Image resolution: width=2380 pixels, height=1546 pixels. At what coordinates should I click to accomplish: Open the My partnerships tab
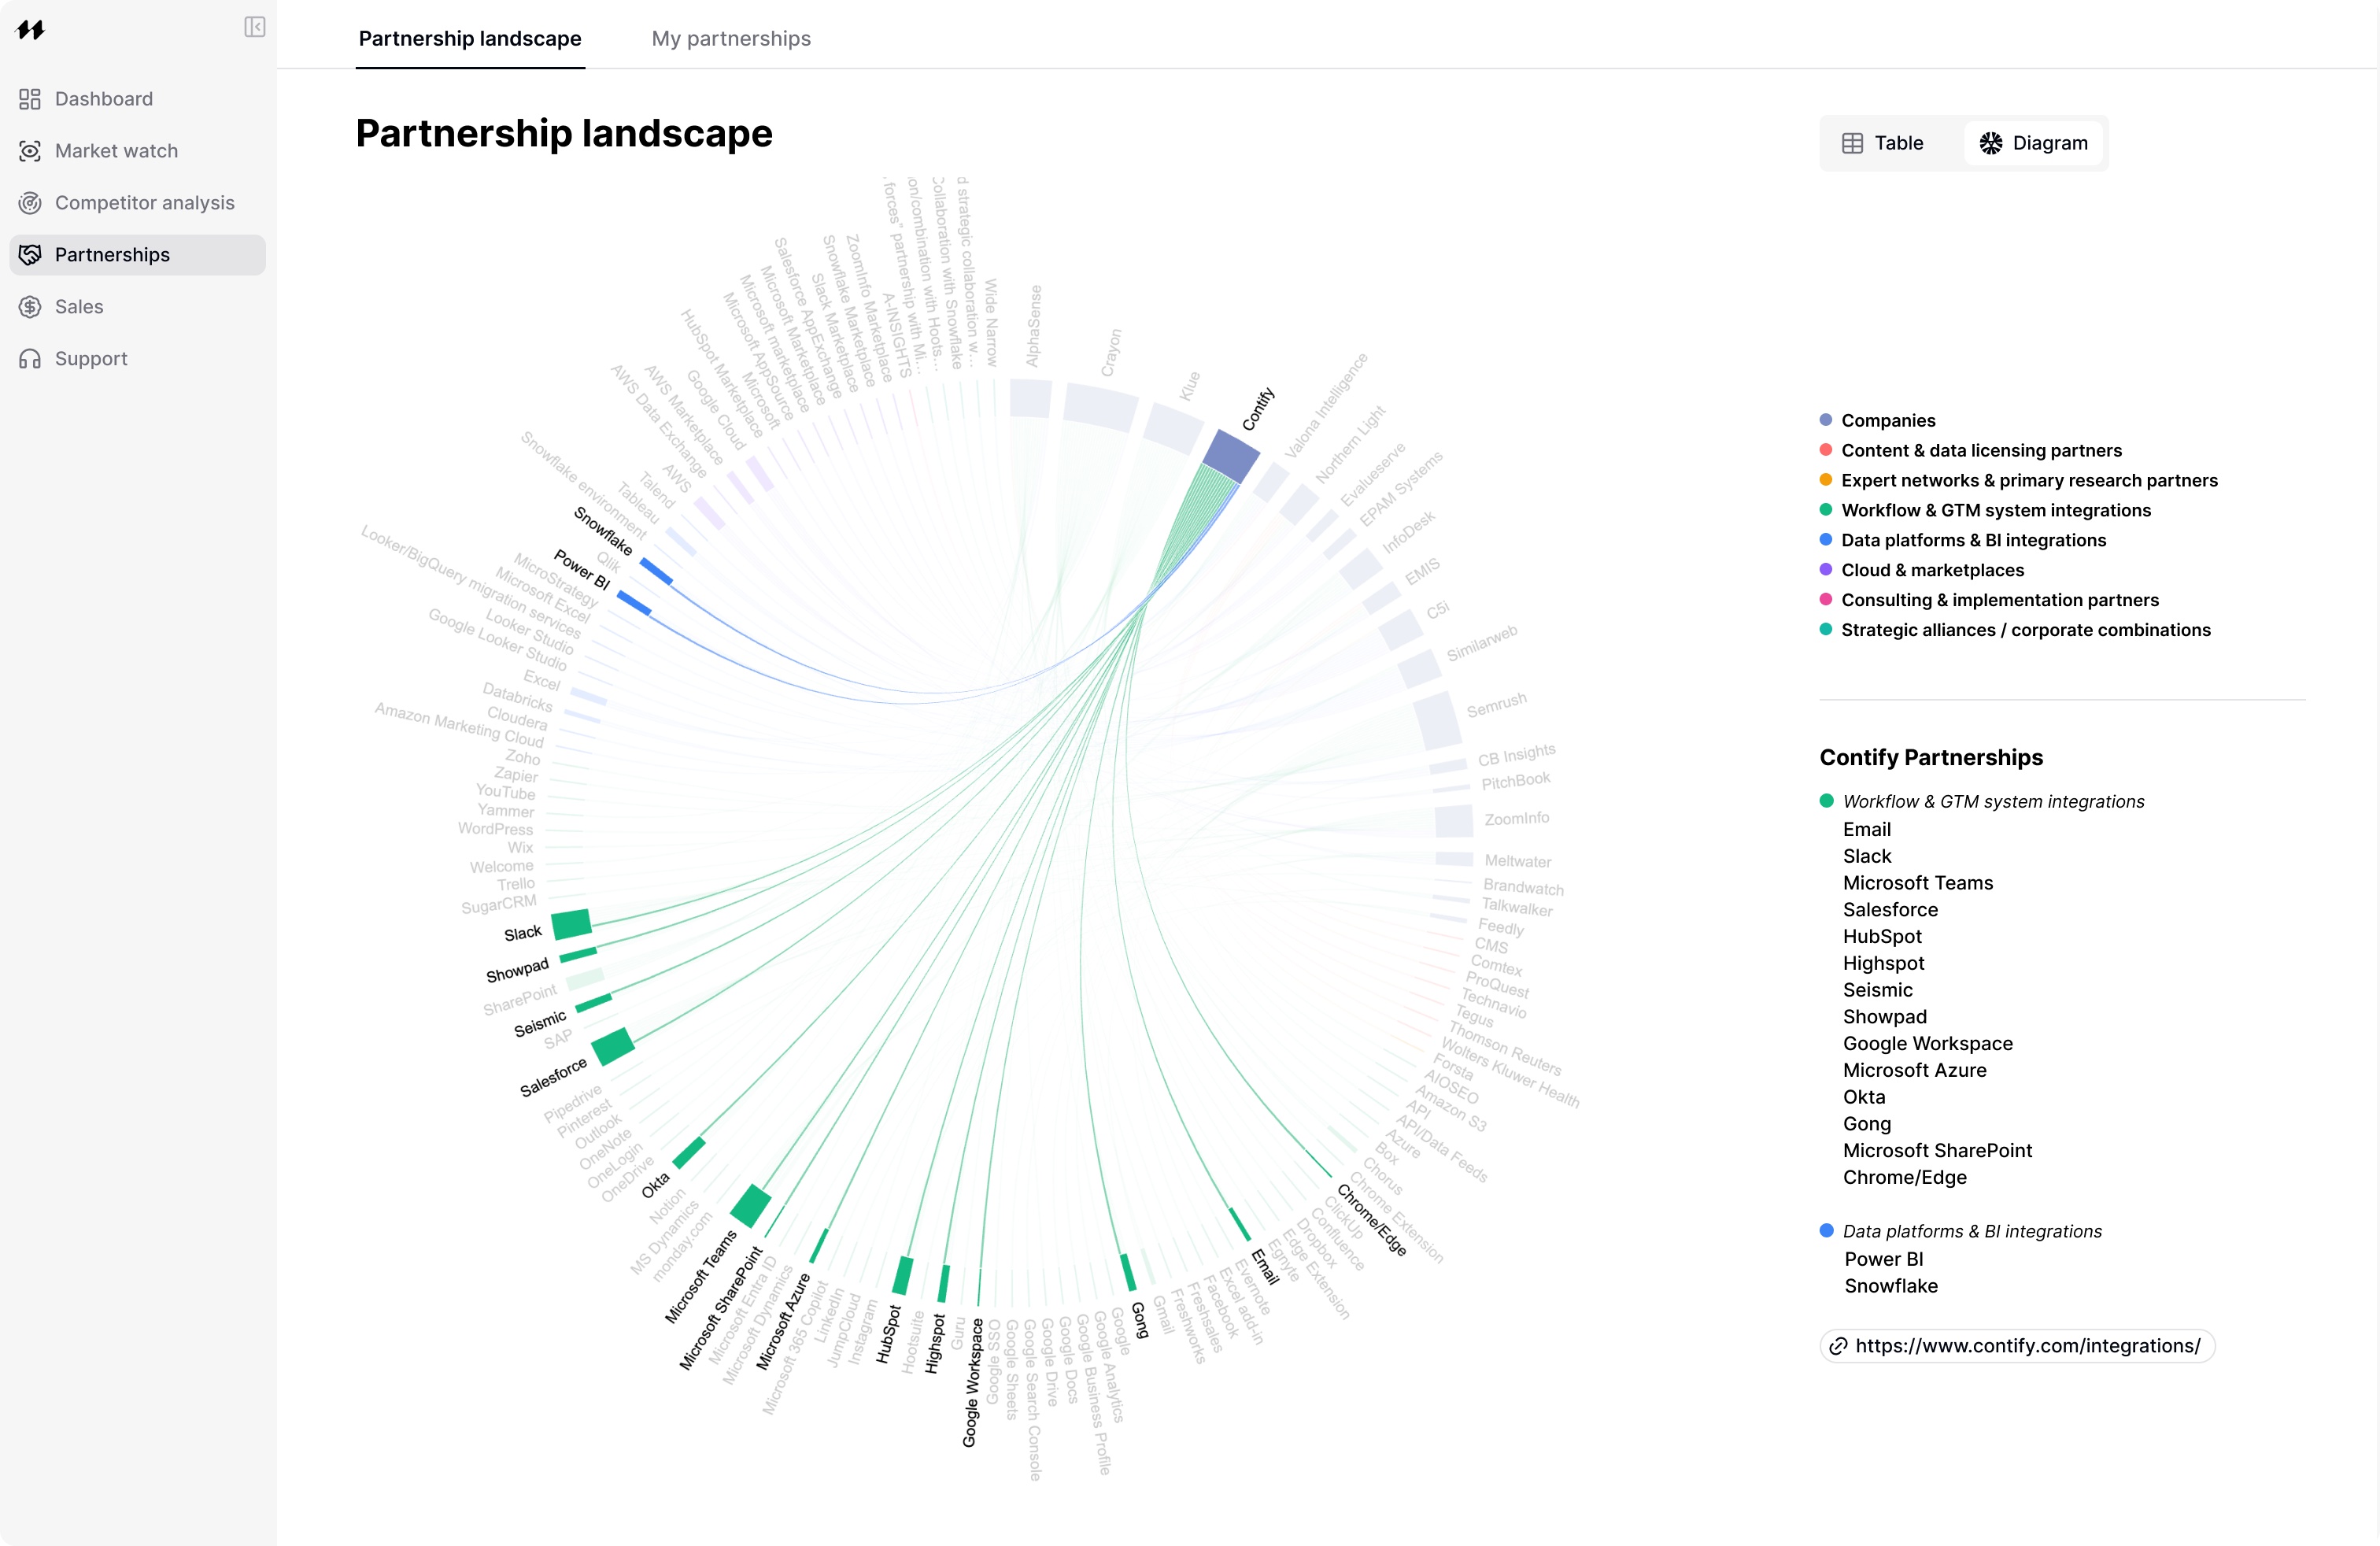click(731, 38)
